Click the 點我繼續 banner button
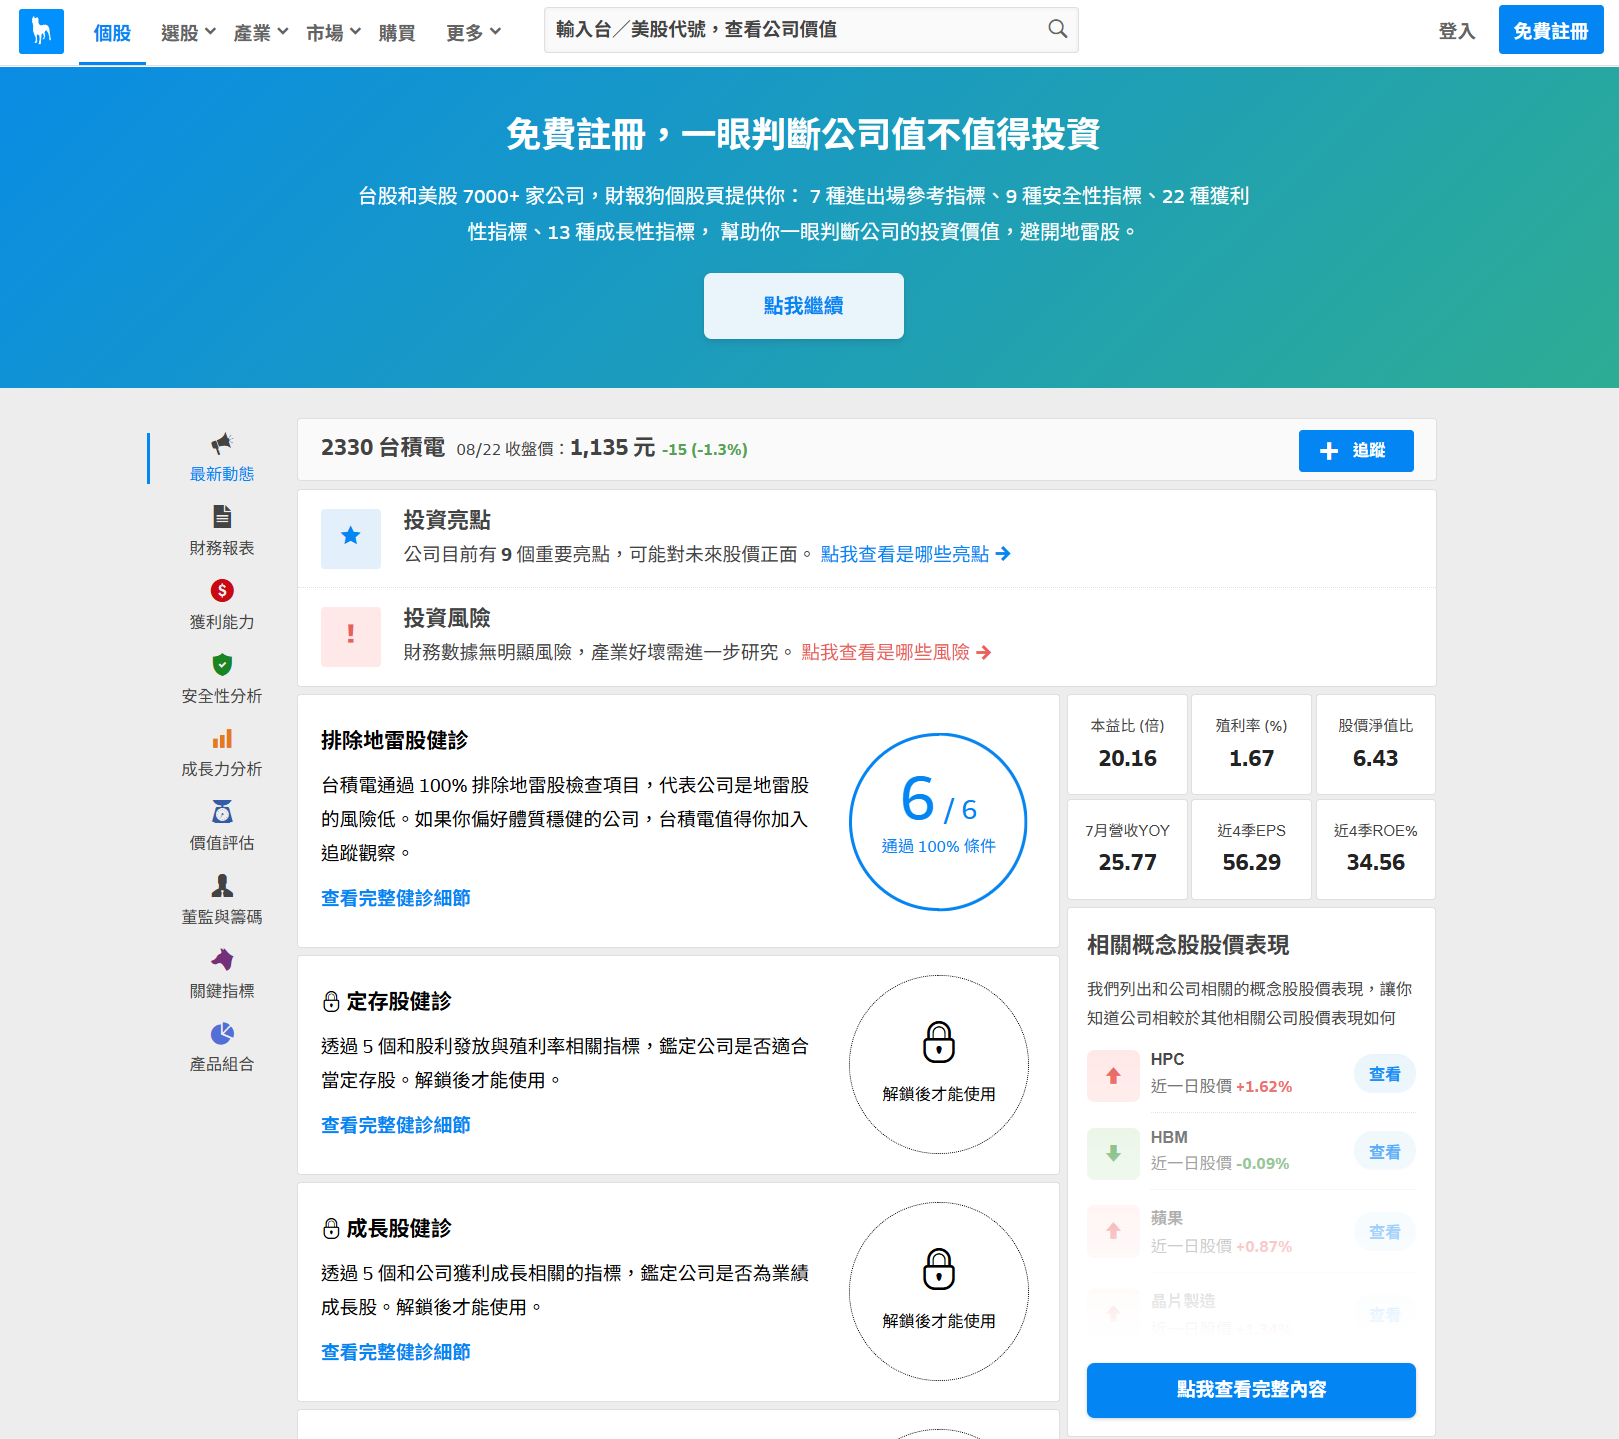This screenshot has width=1619, height=1439. pyautogui.click(x=804, y=306)
